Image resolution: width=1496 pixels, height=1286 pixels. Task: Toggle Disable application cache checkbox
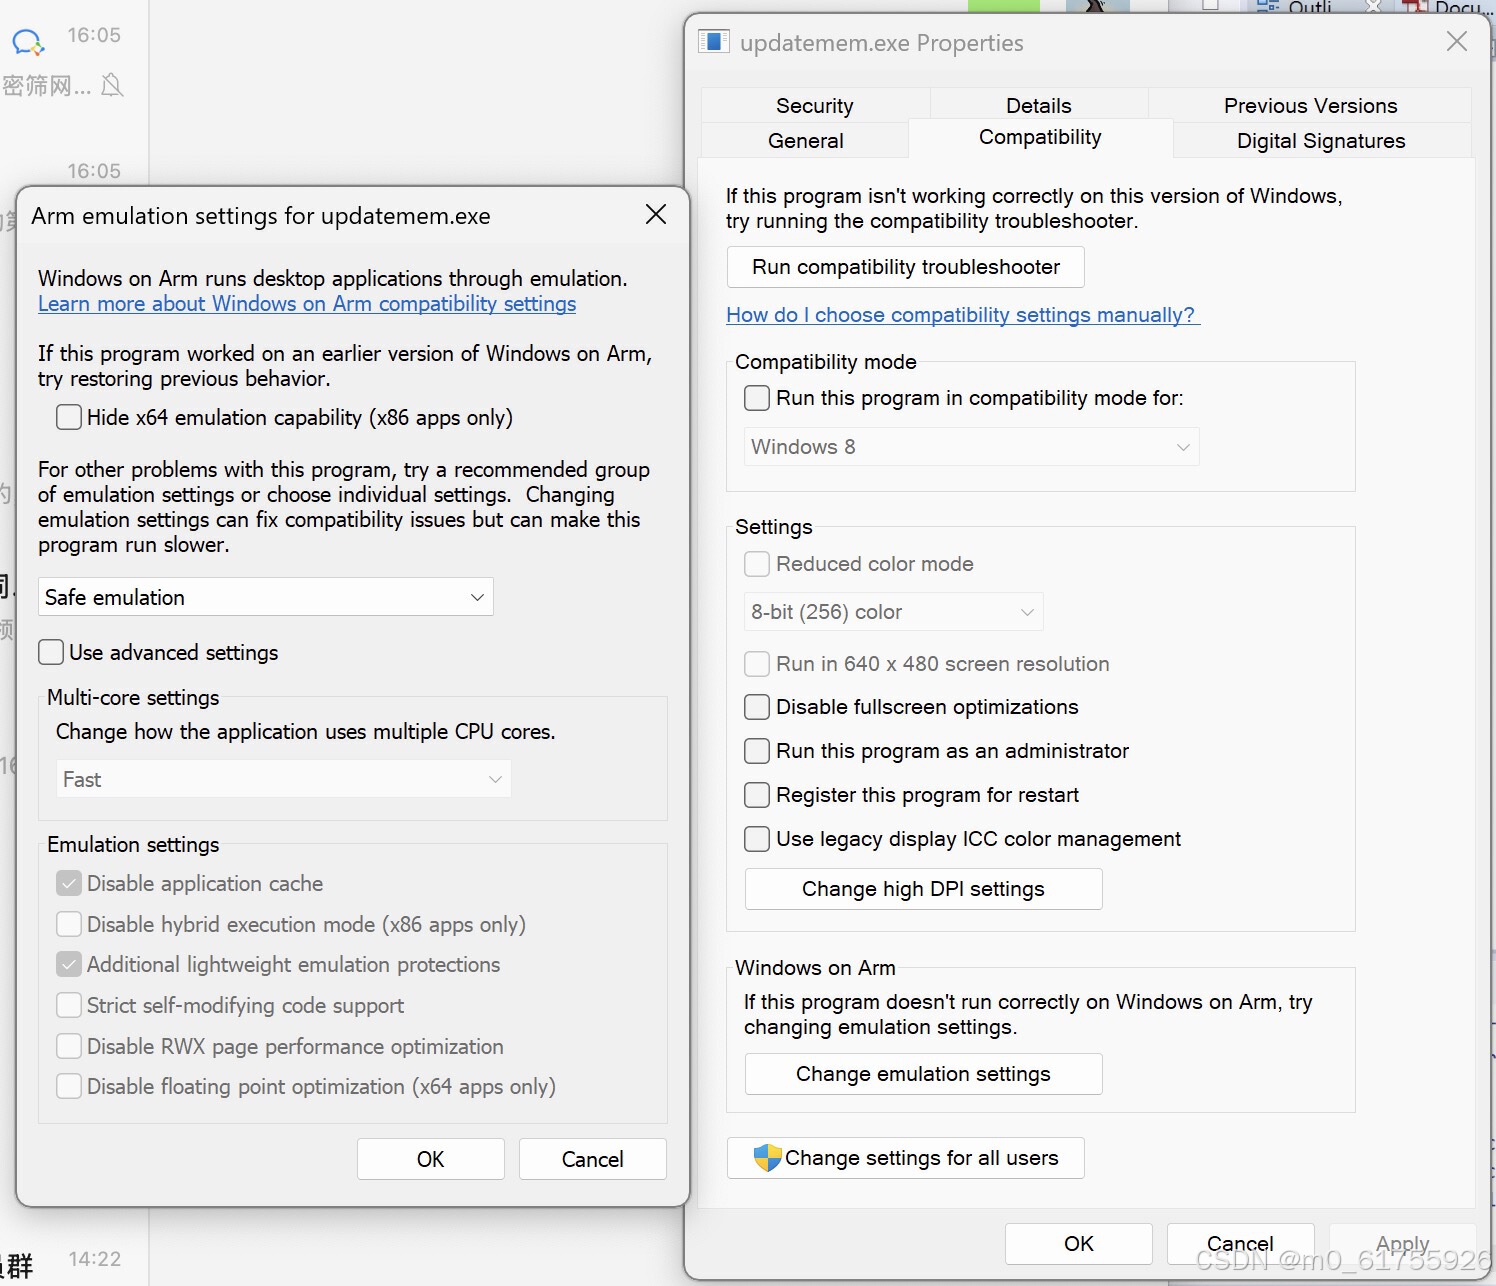[69, 883]
